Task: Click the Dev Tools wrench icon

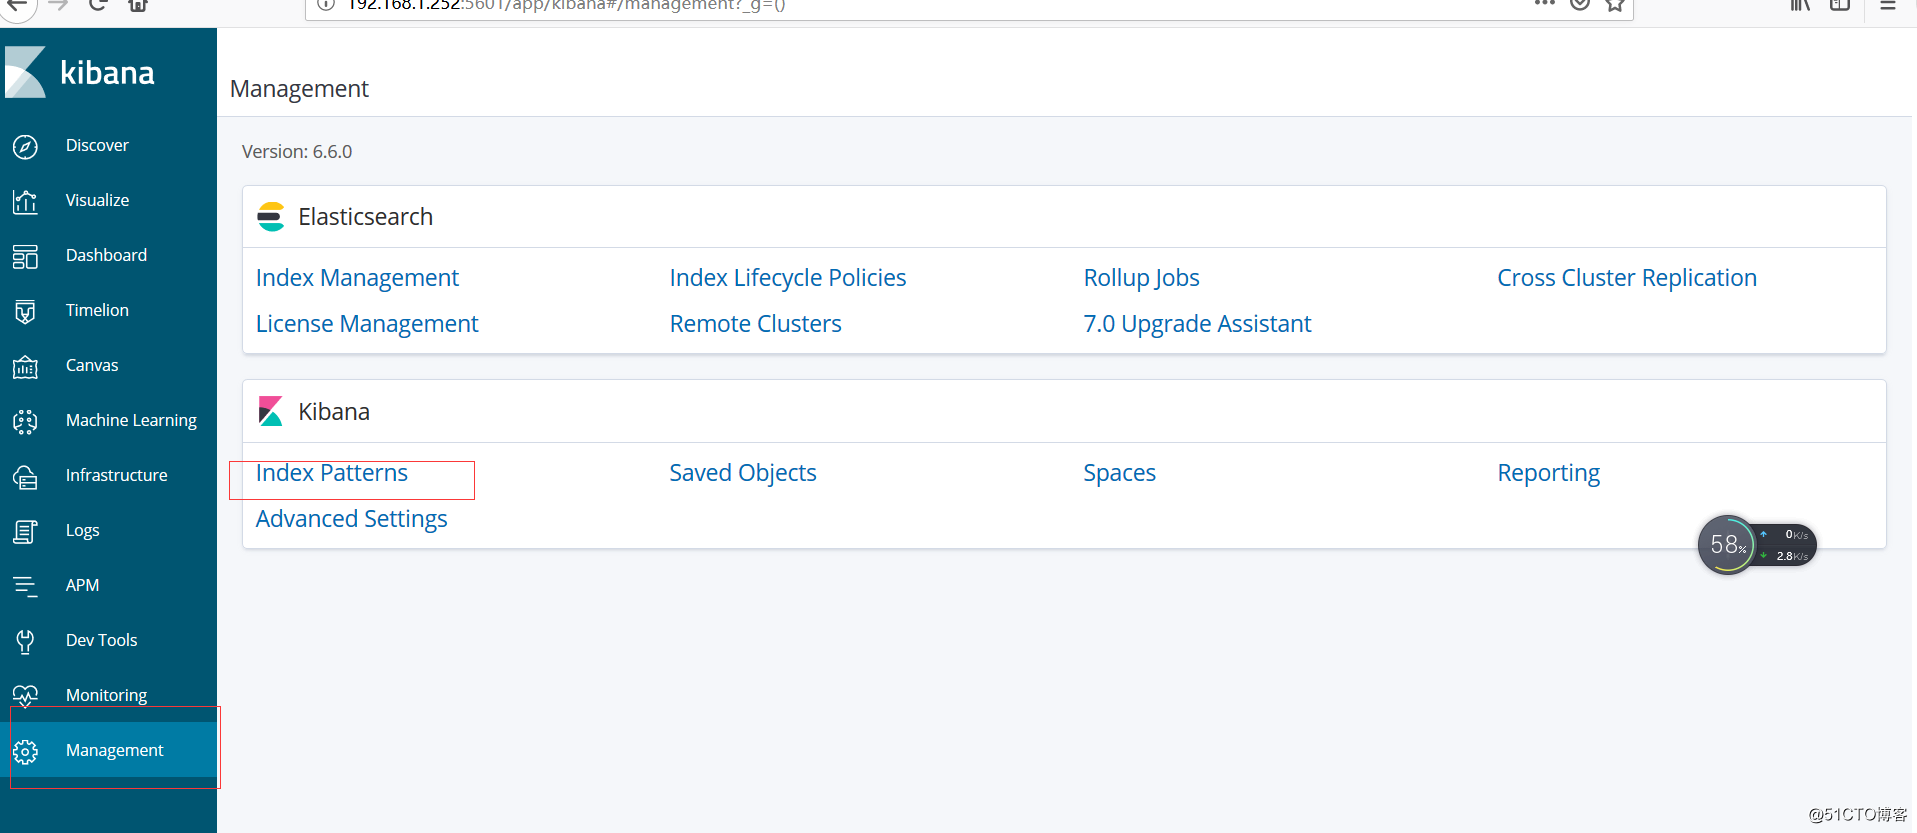Action: [x=25, y=641]
